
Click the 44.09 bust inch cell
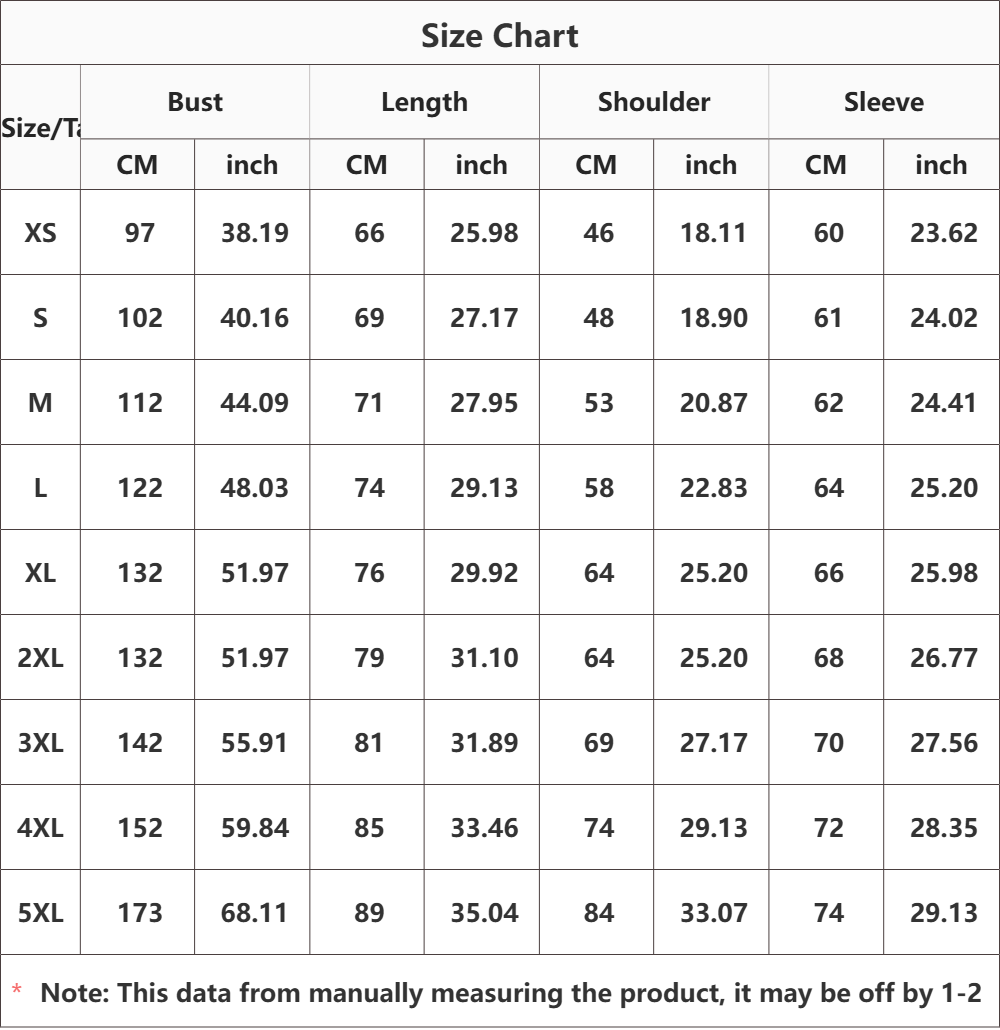(254, 402)
